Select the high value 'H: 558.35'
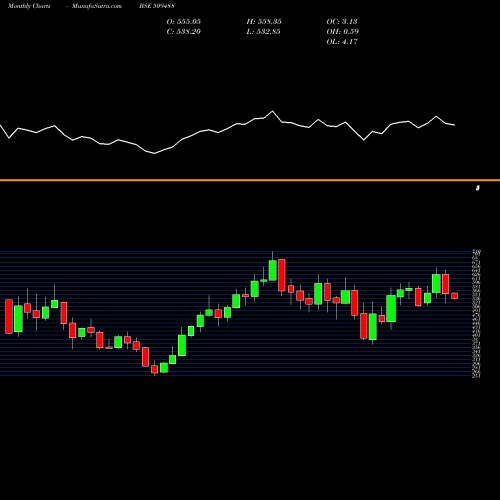Viewport: 500px width, 500px height. coord(264,21)
